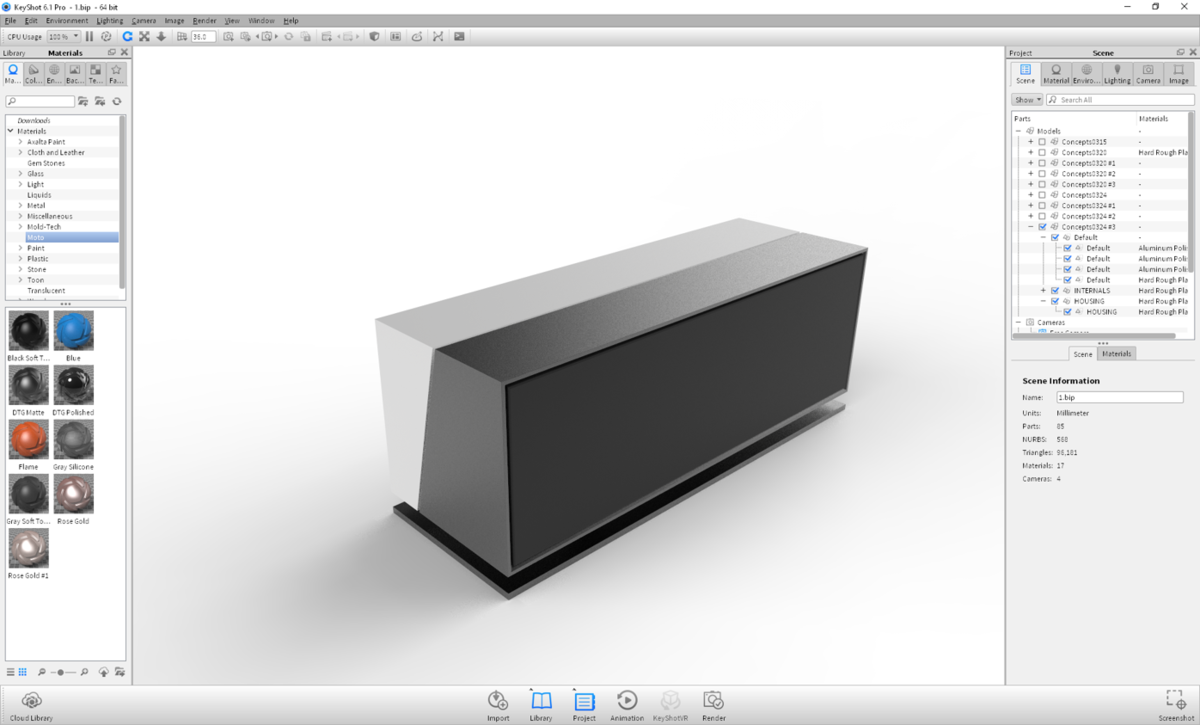Check the Concepts0315 visibility checkbox
The image size is (1200, 725).
point(1042,142)
